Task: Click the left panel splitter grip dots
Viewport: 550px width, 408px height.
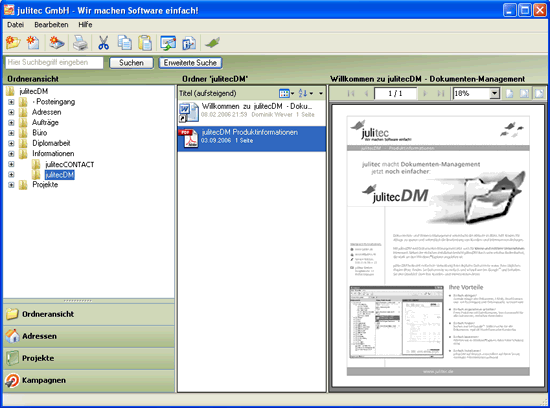Action: pyautogui.click(x=78, y=301)
